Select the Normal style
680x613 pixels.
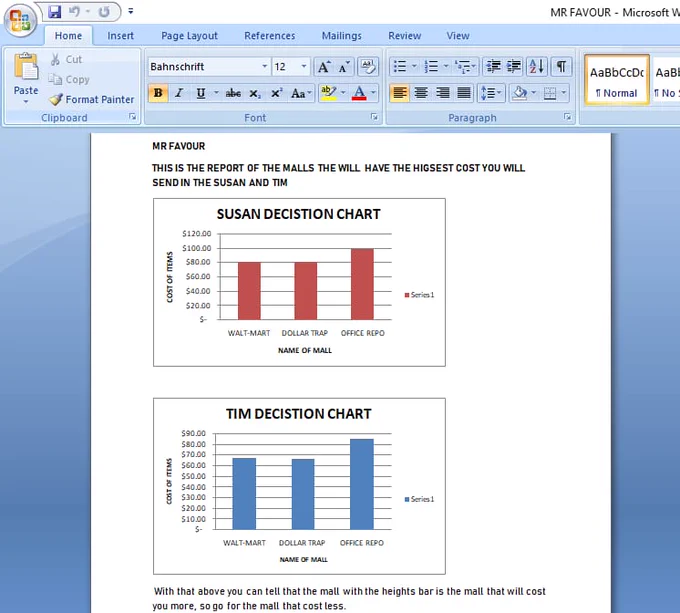[x=616, y=80]
